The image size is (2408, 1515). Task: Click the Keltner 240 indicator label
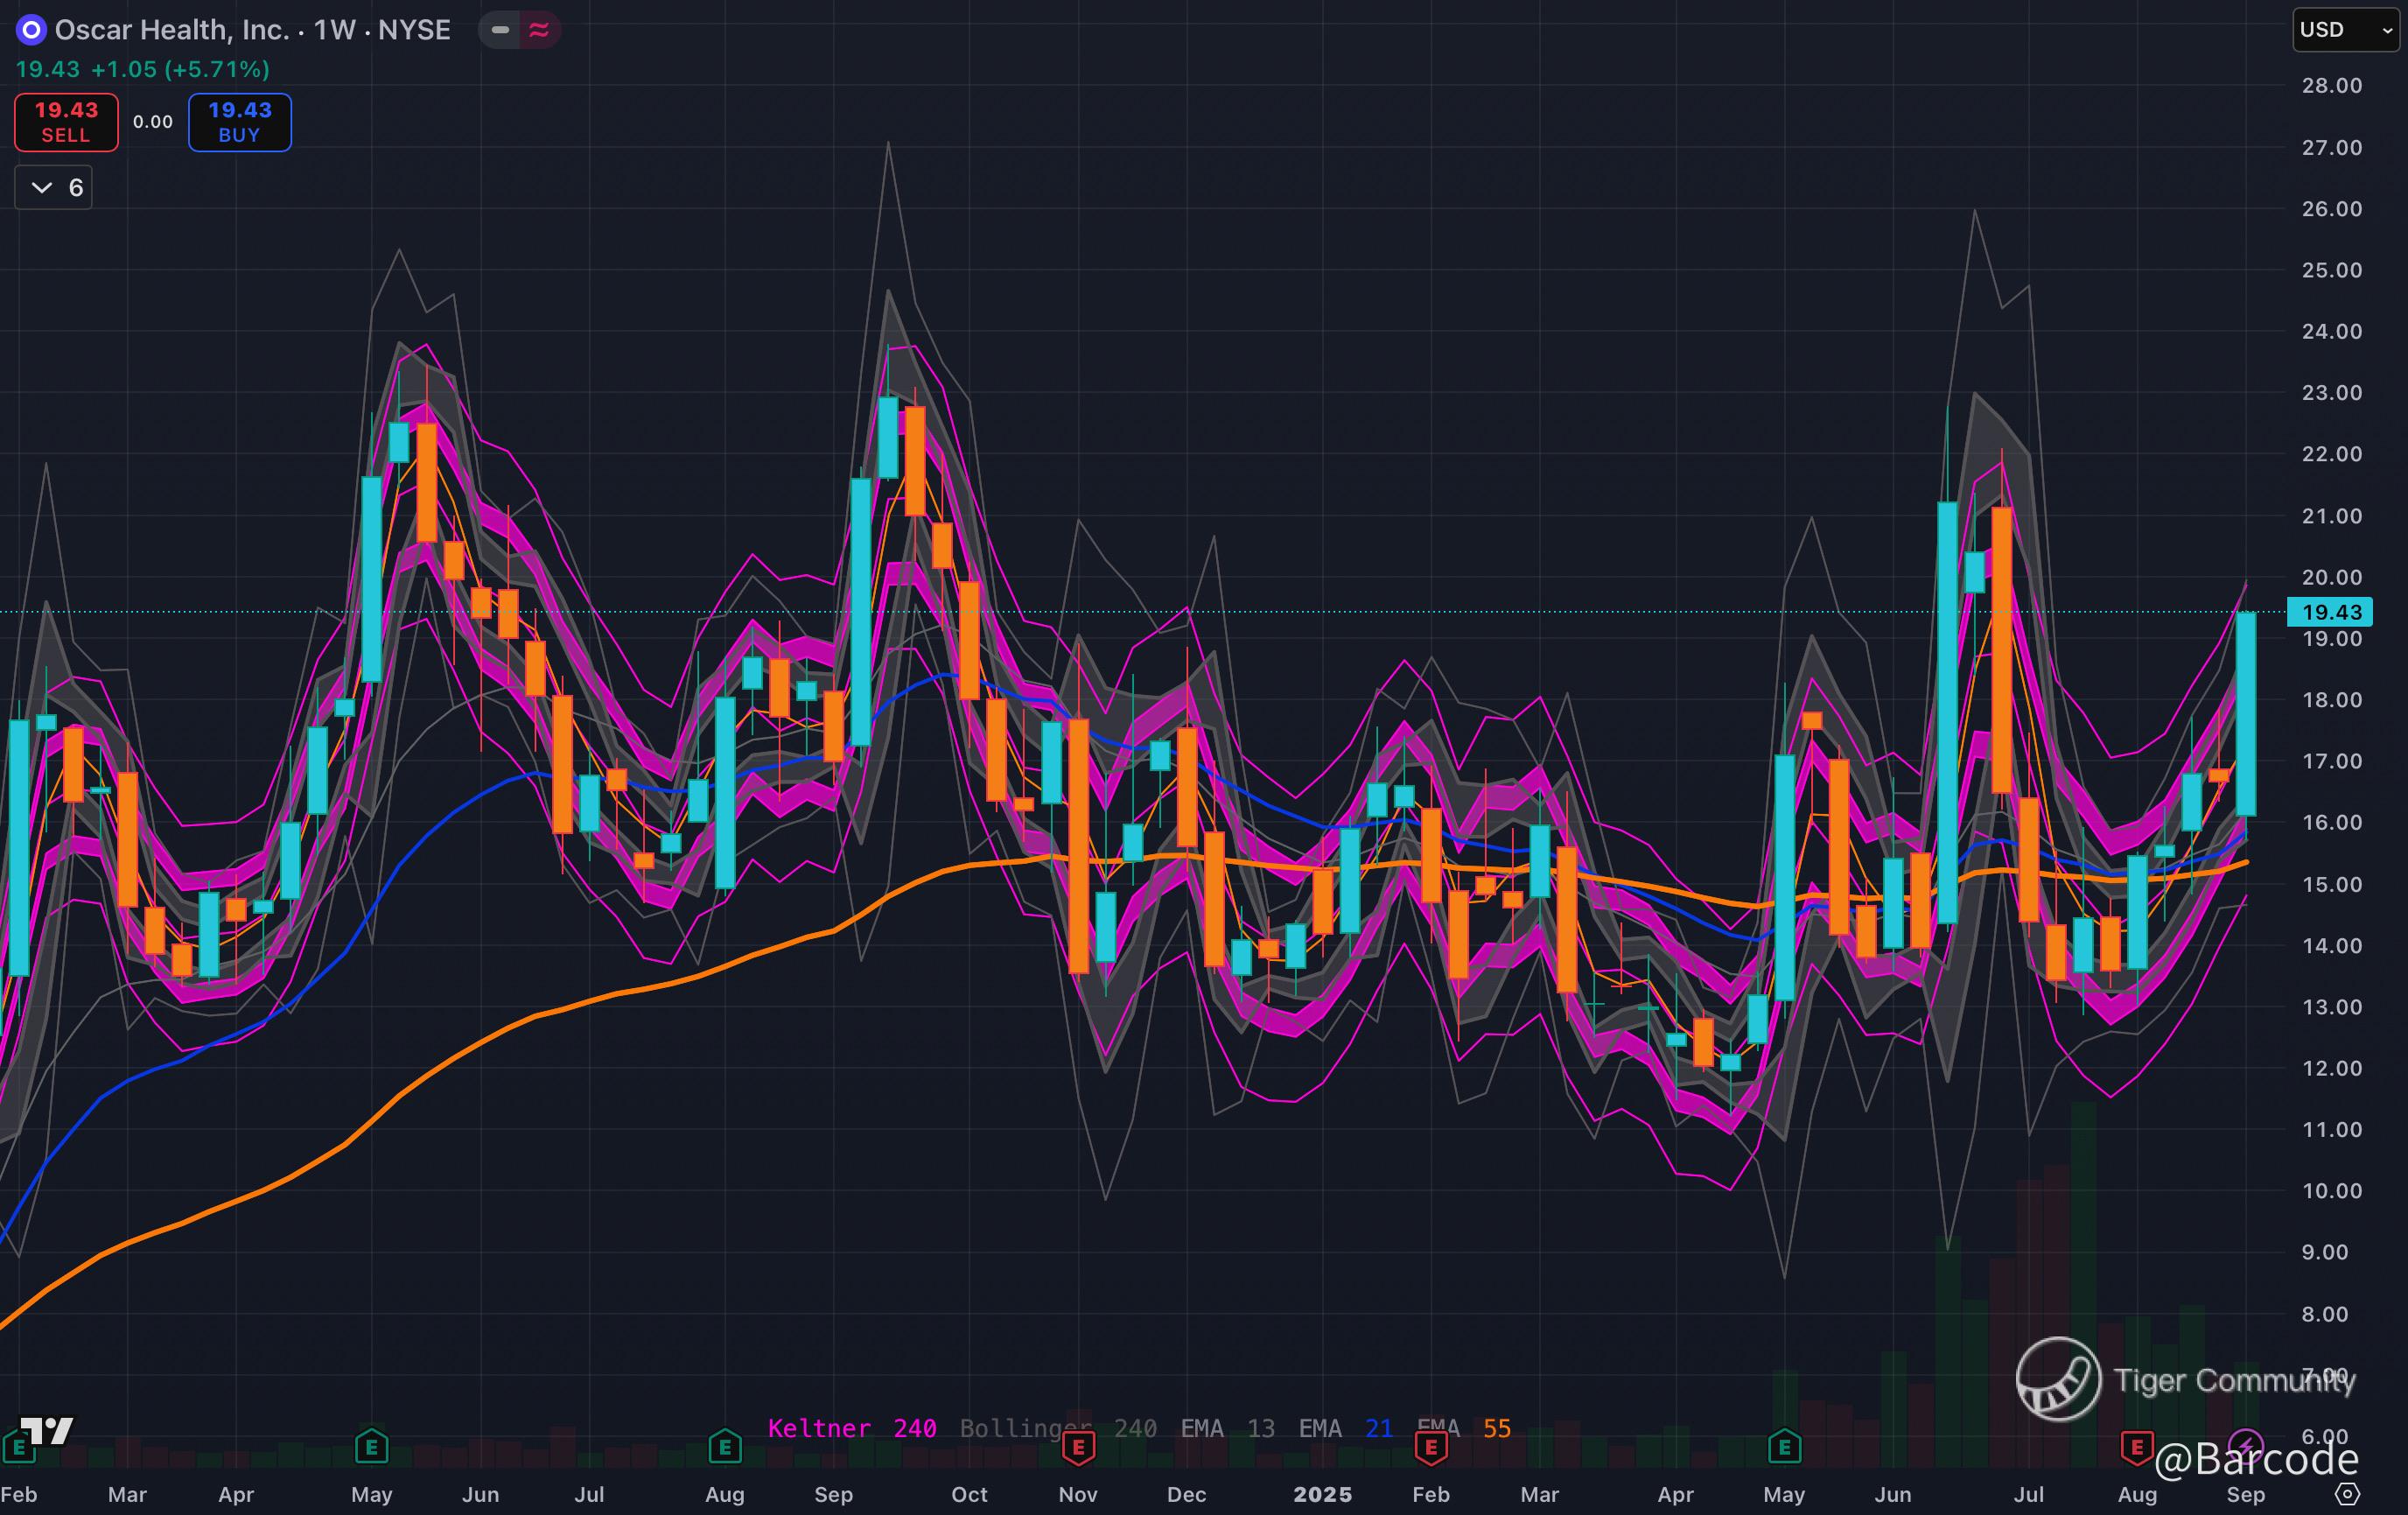click(x=851, y=1428)
